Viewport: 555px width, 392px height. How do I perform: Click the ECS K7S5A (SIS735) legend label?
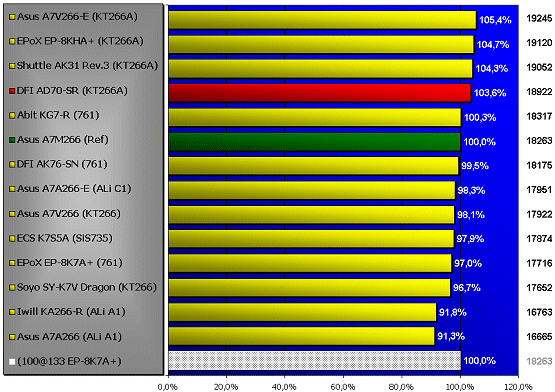pos(65,238)
